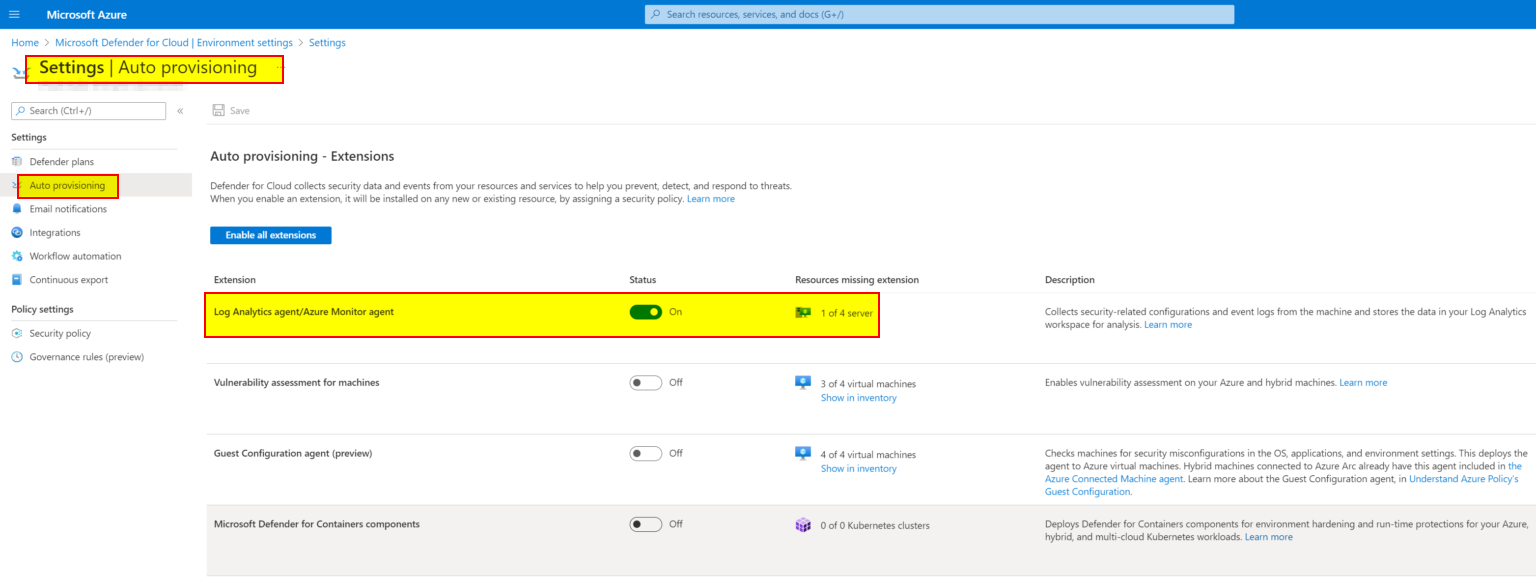Open the Azure Connected Machine agent link
This screenshot has height=578, width=1536.
click(1114, 479)
